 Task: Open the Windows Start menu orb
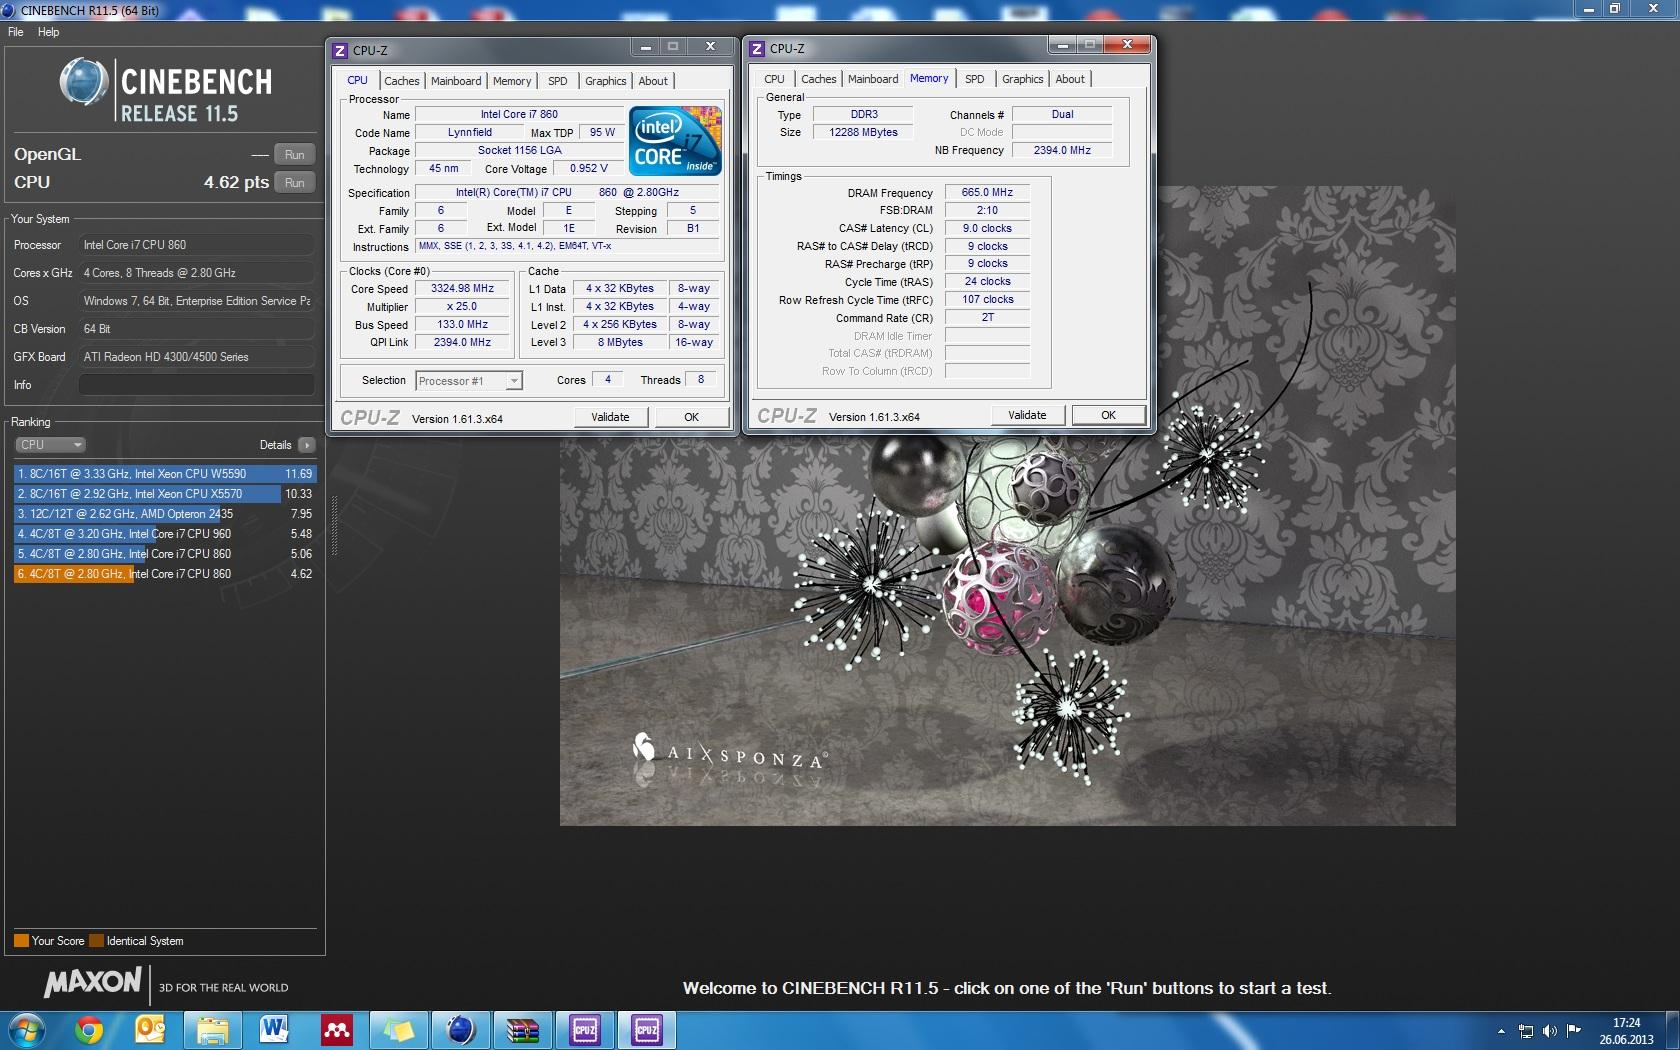pos(27,1030)
